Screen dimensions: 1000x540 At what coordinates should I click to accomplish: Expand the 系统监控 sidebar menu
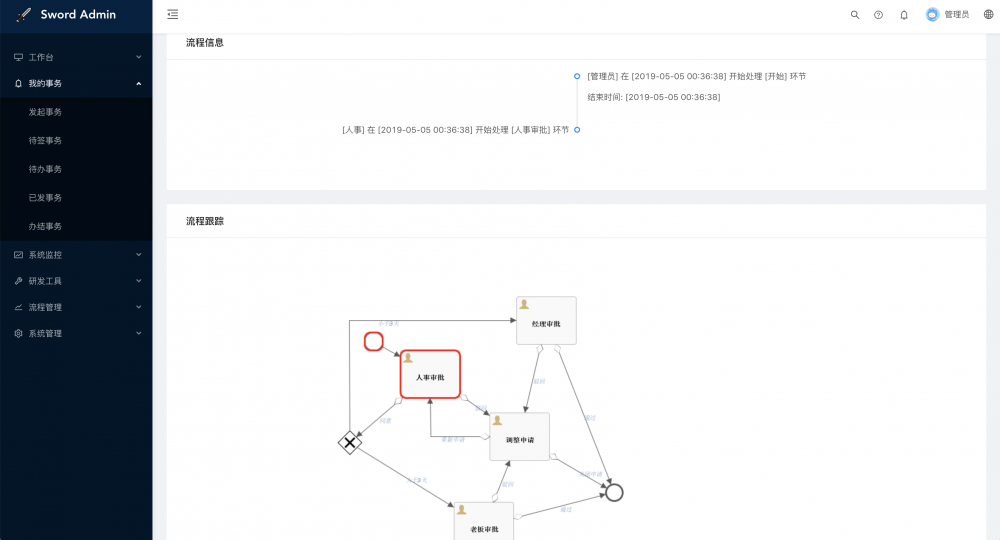[76, 255]
